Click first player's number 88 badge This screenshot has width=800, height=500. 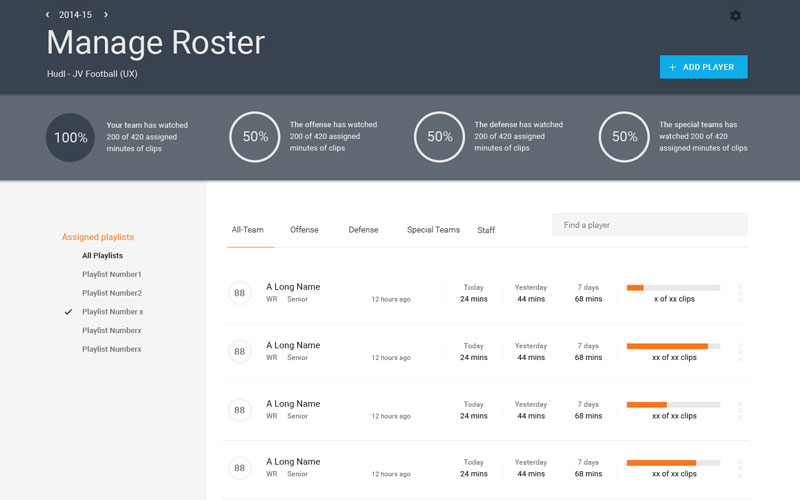point(239,293)
